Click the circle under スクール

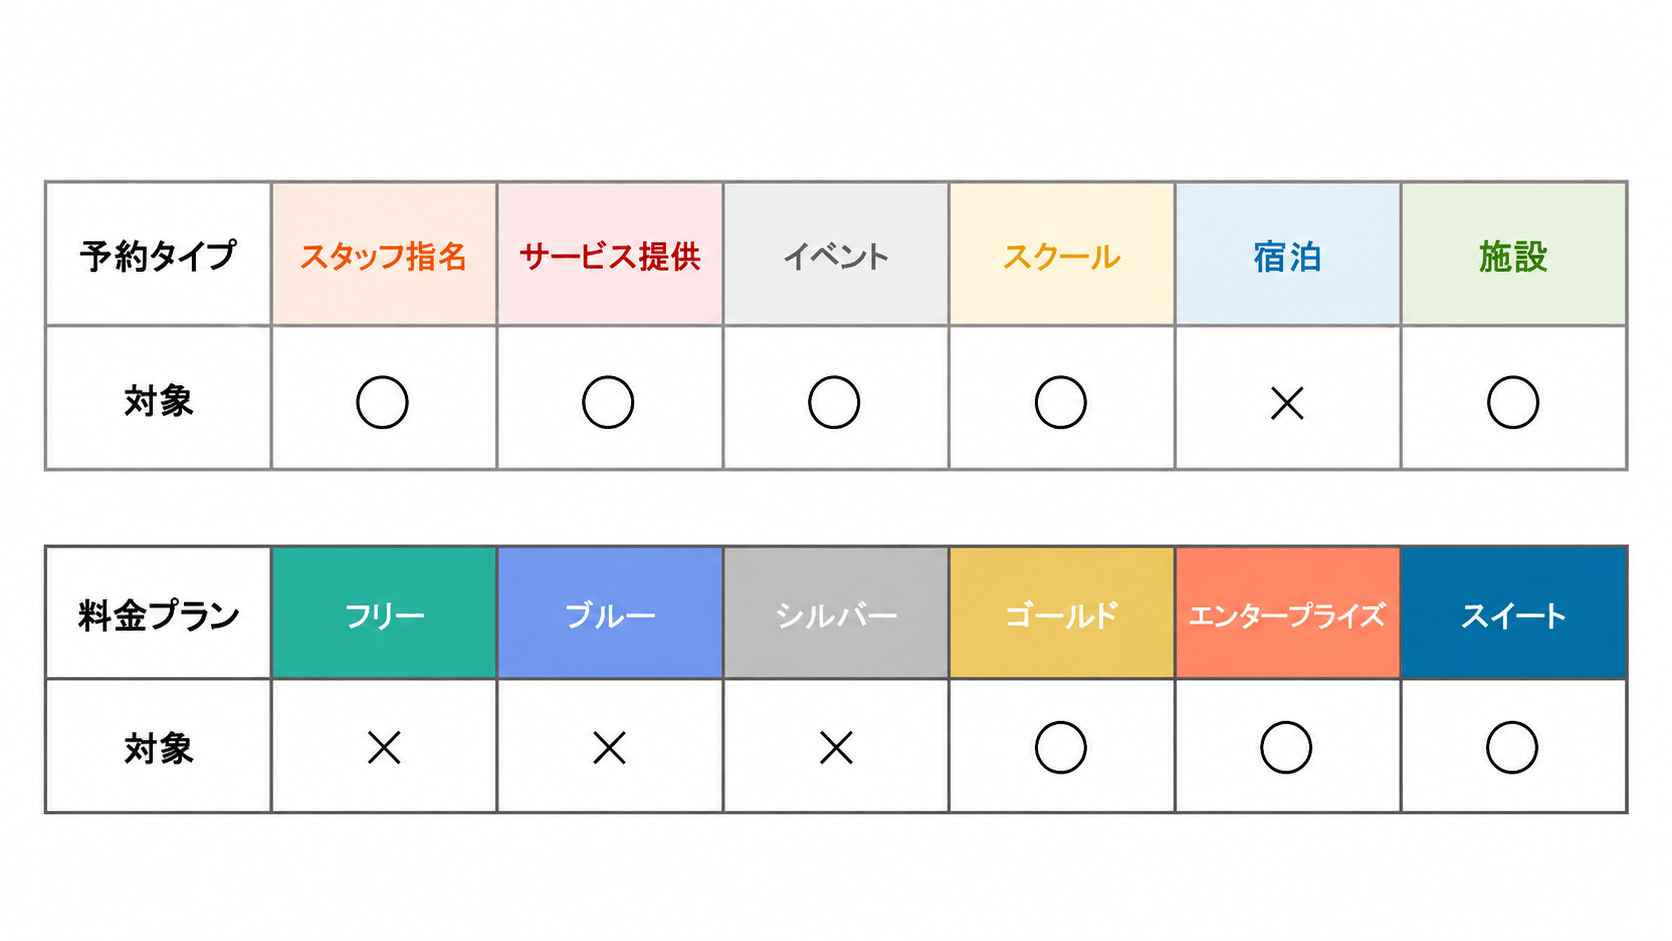pos(1061,402)
